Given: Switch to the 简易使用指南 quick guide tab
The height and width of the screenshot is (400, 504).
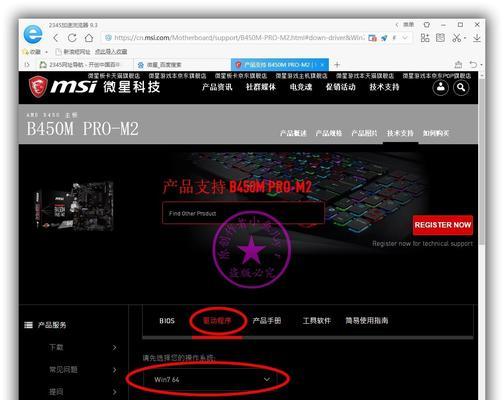Looking at the screenshot, I should click(367, 321).
